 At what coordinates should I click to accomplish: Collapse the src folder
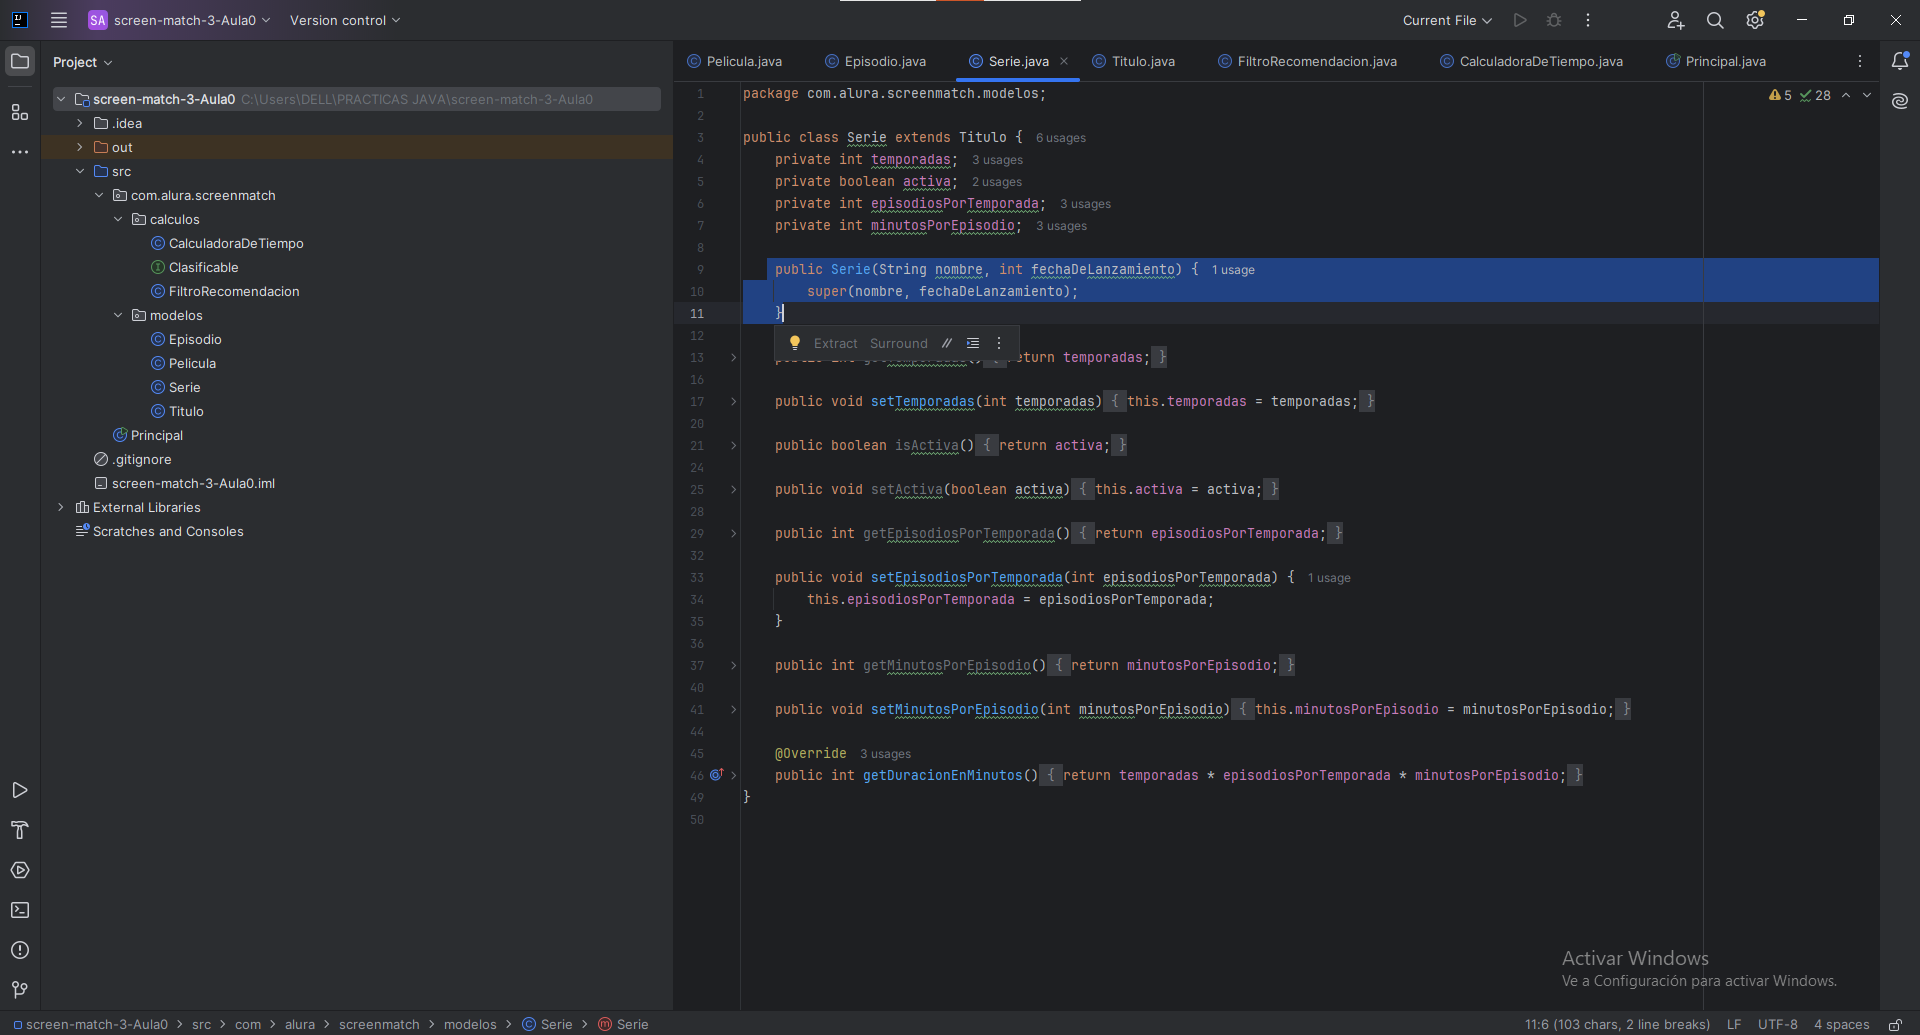(x=80, y=171)
